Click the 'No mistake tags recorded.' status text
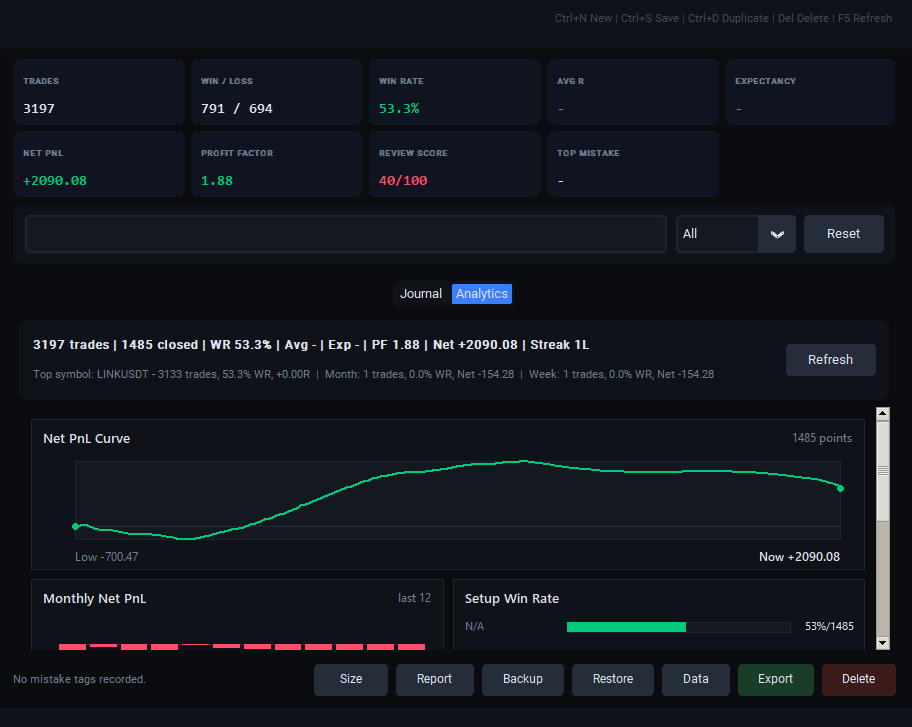This screenshot has width=912, height=727. tap(79, 679)
